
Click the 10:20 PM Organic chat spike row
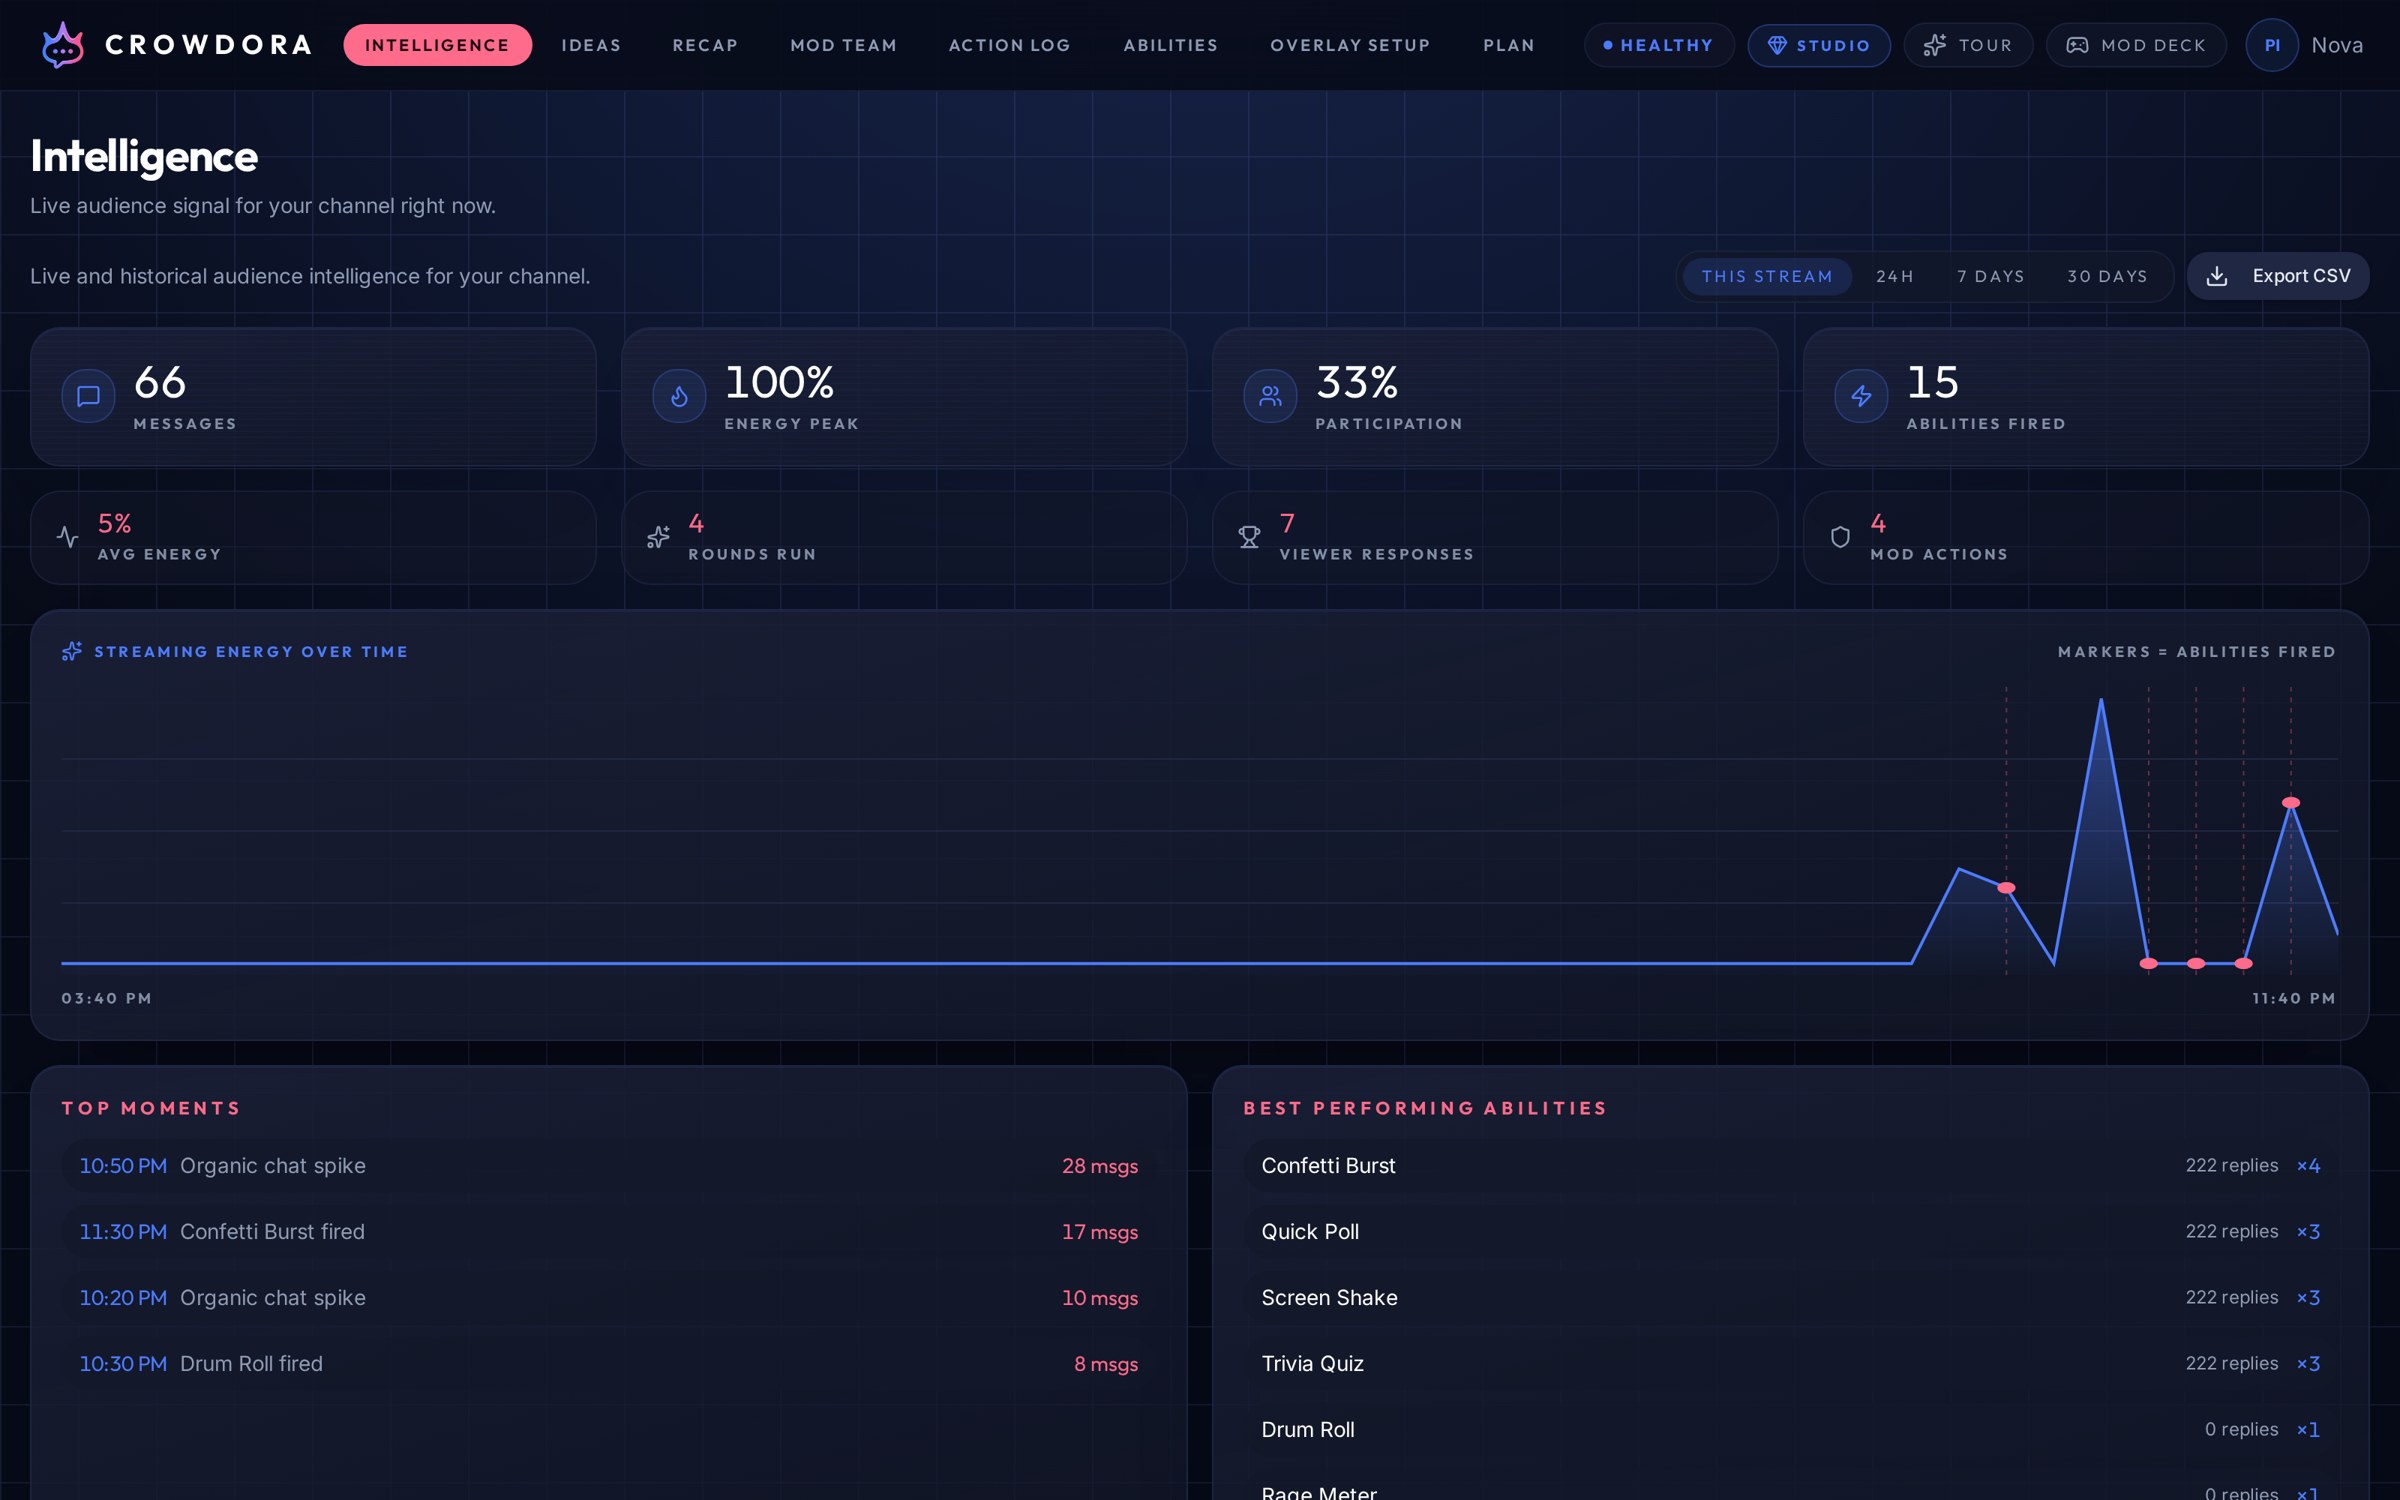click(x=609, y=1298)
